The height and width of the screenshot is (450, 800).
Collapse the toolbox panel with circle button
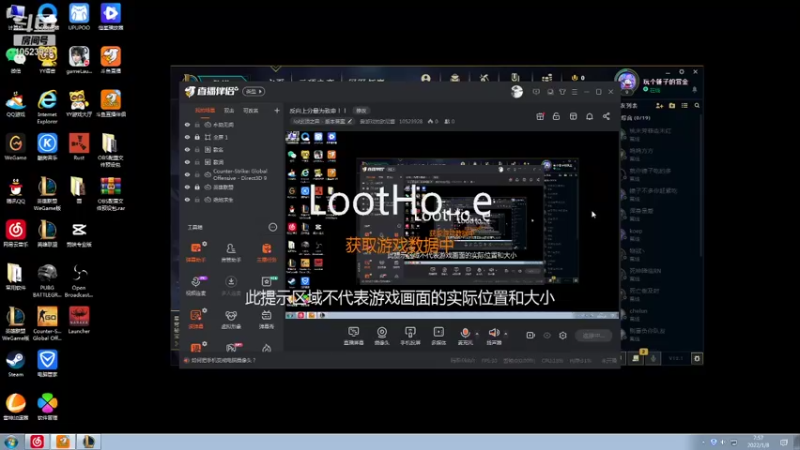pos(272,227)
